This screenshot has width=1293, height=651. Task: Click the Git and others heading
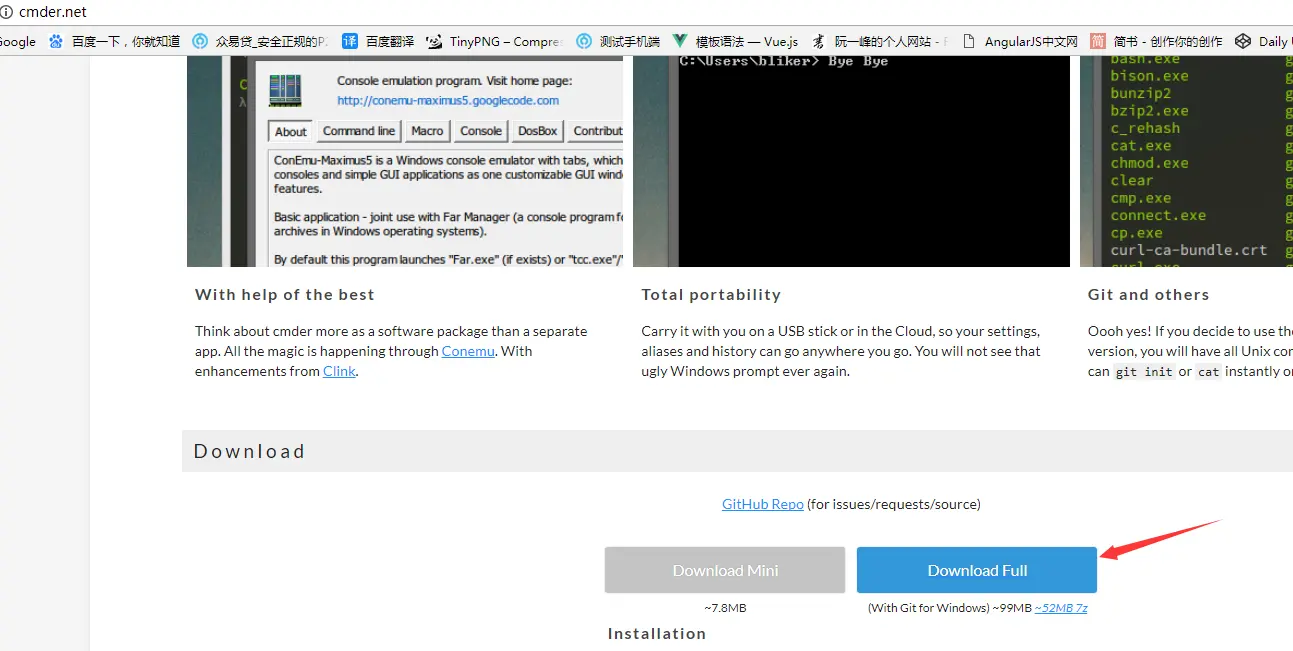click(x=1148, y=294)
